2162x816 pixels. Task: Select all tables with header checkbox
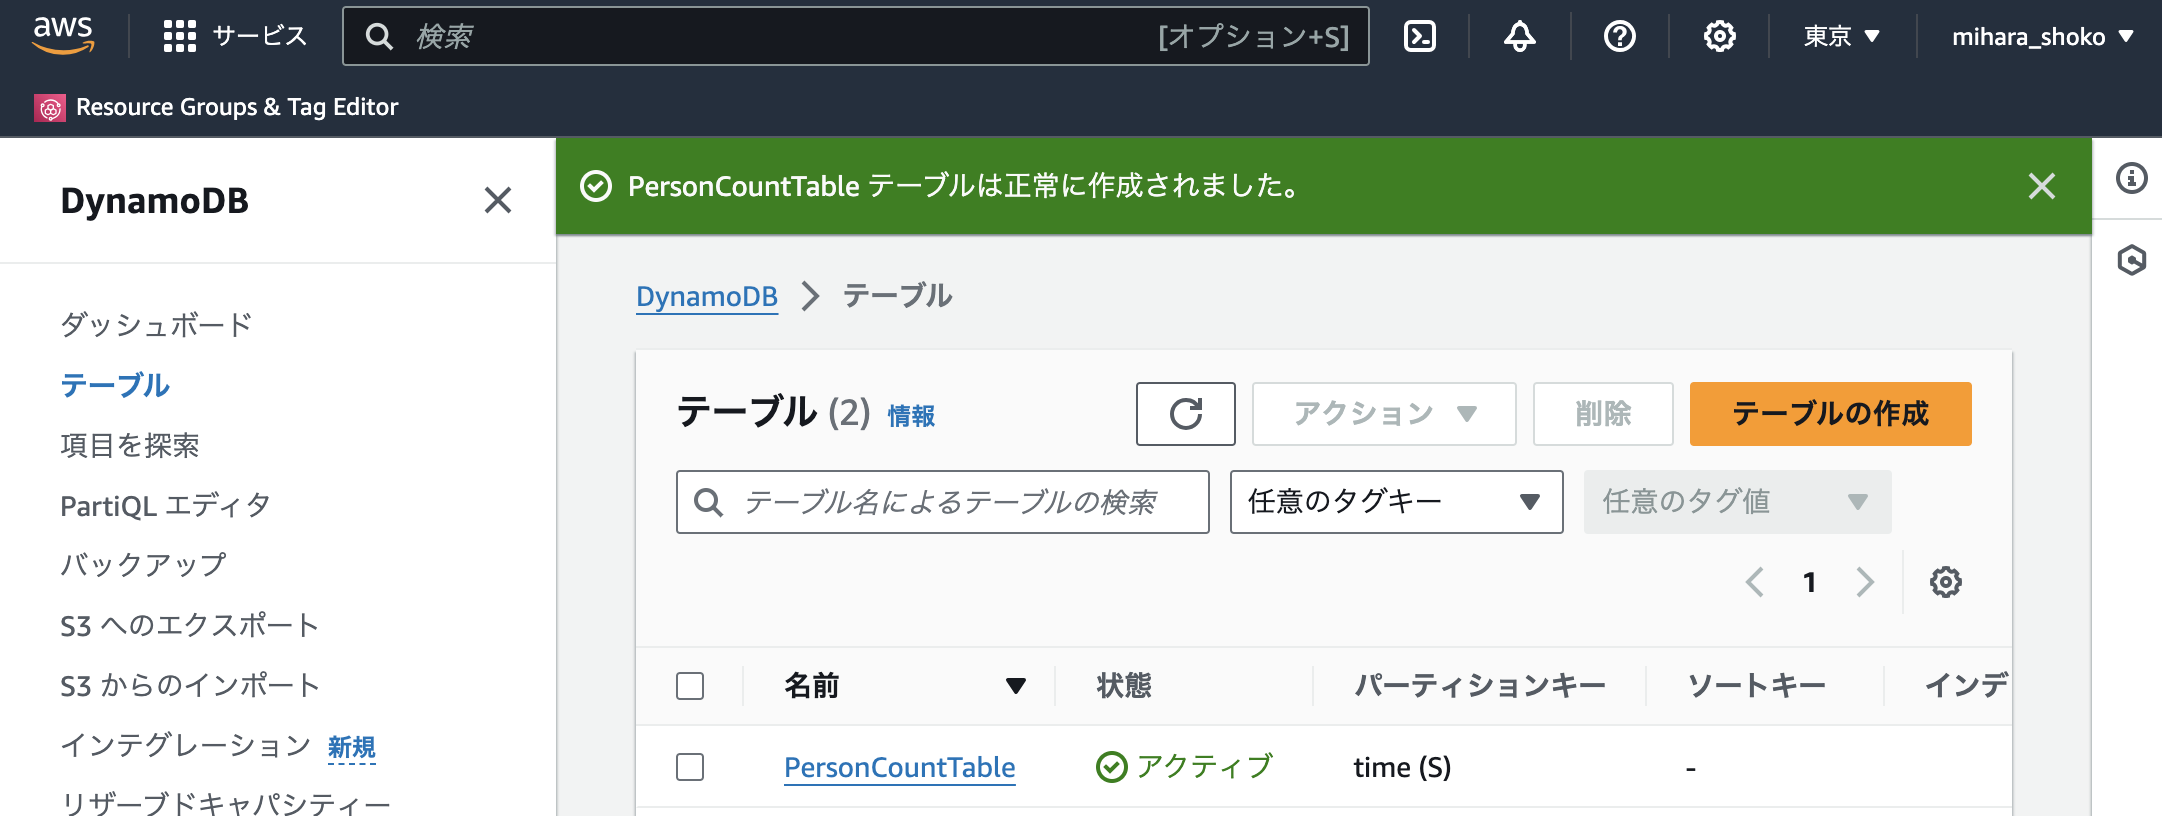click(690, 686)
